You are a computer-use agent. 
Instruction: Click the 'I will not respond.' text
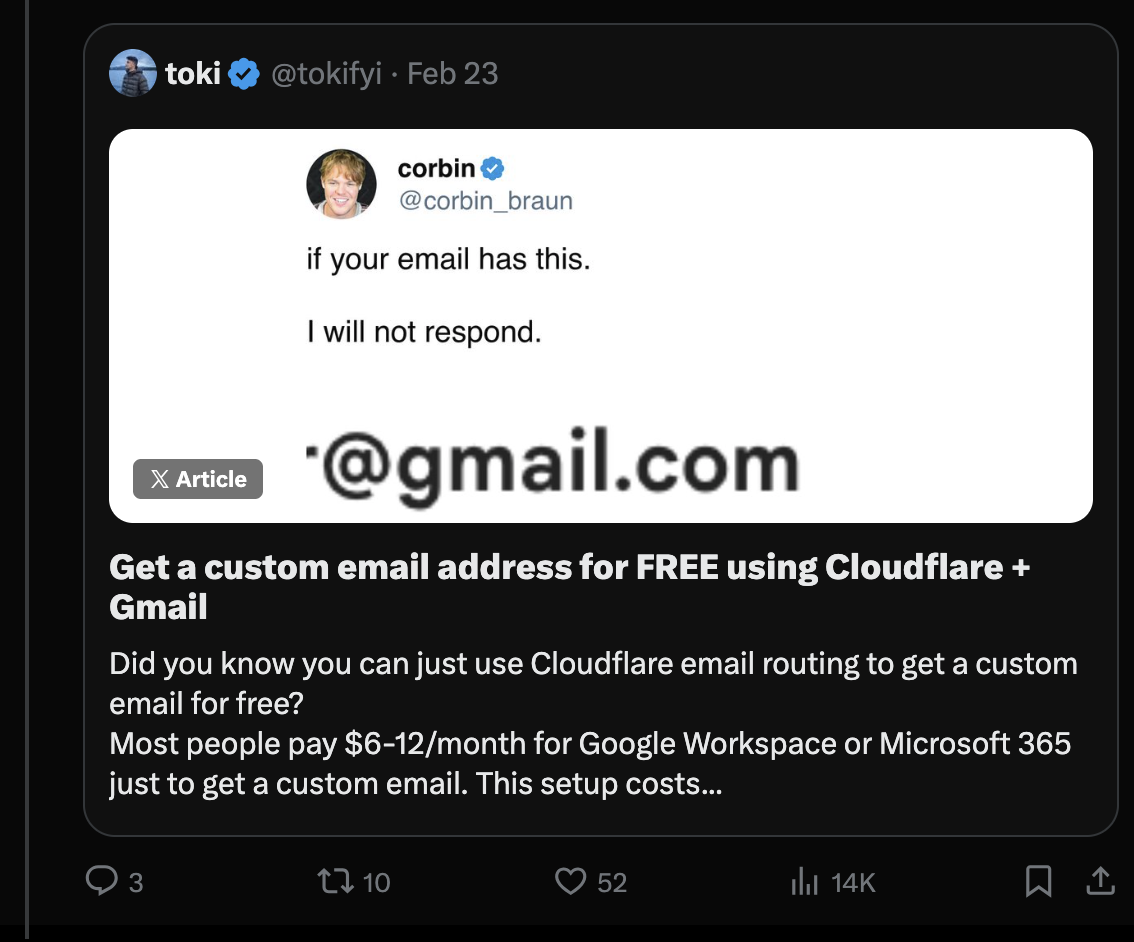[x=424, y=332]
